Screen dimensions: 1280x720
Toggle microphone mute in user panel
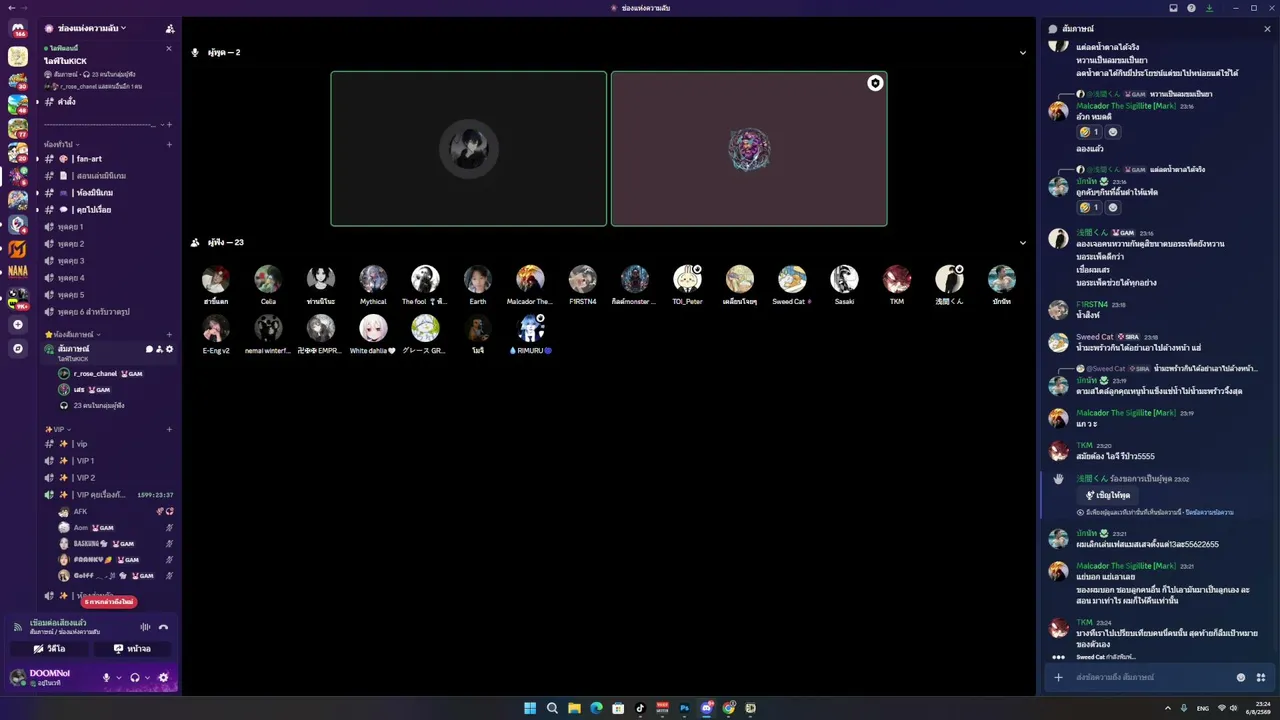[x=107, y=677]
